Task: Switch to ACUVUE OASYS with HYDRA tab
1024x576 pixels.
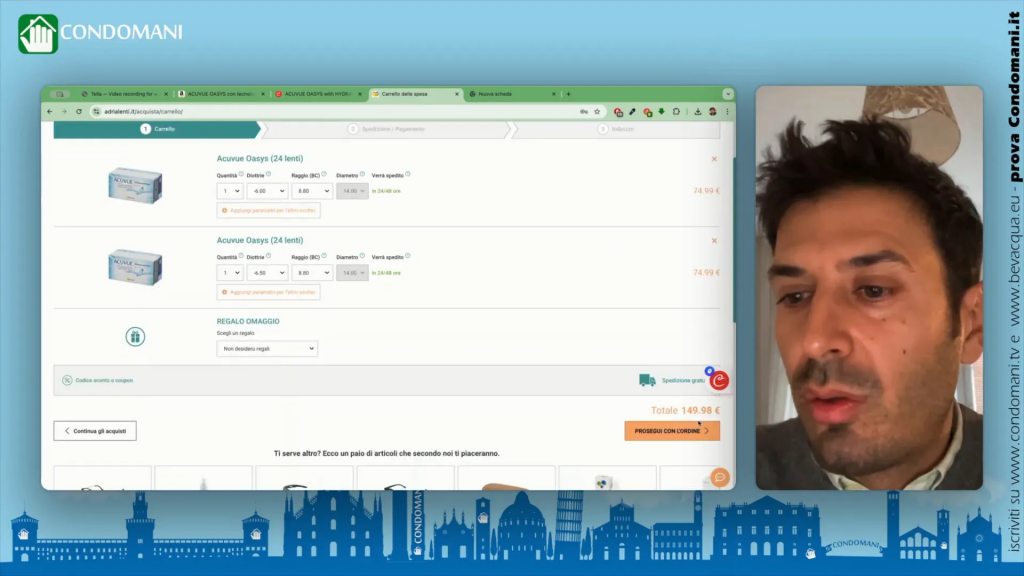Action: [318, 94]
